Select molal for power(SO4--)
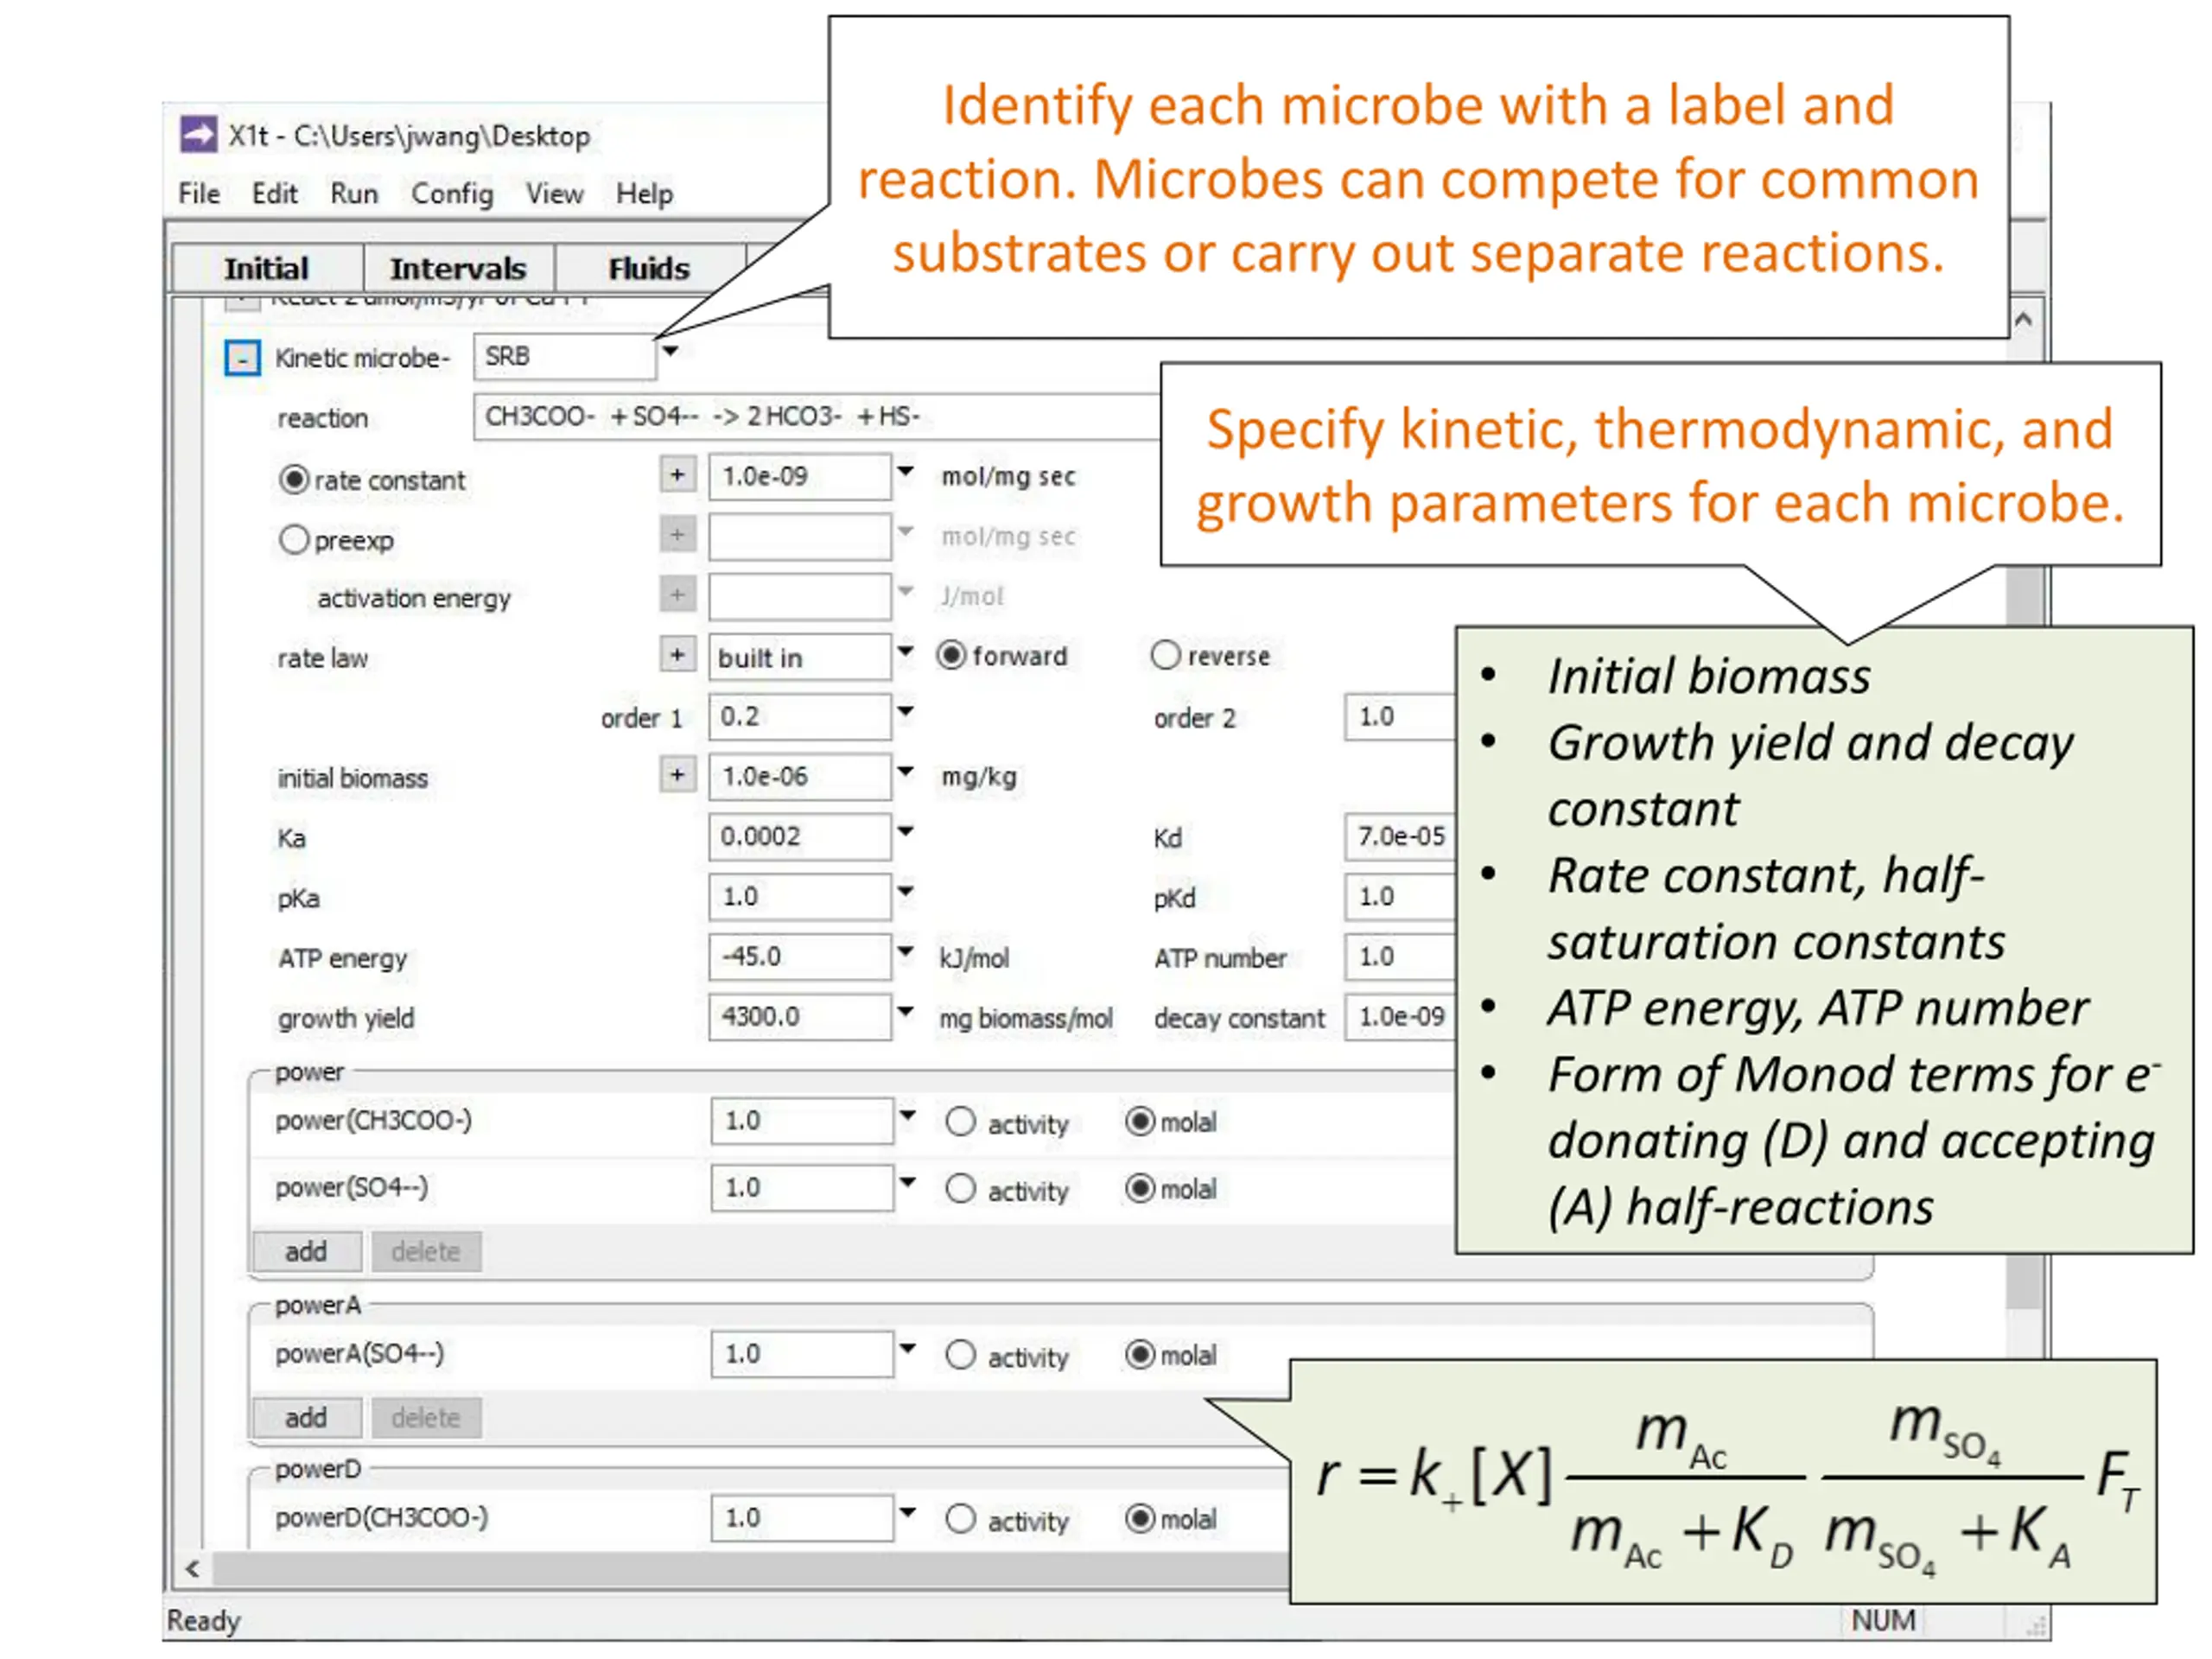The image size is (2212, 1659). pyautogui.click(x=1140, y=1189)
